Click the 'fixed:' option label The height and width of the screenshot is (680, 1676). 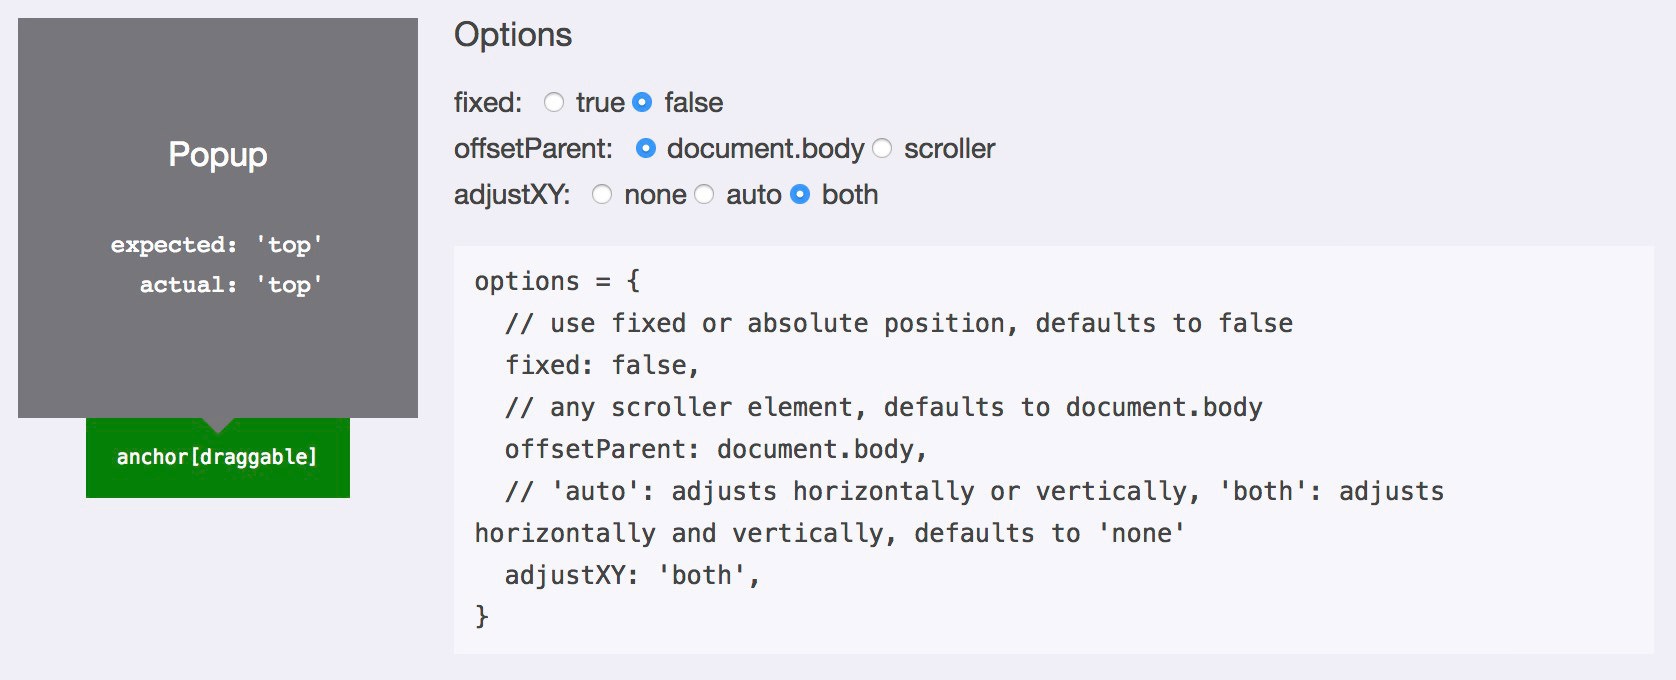[488, 102]
